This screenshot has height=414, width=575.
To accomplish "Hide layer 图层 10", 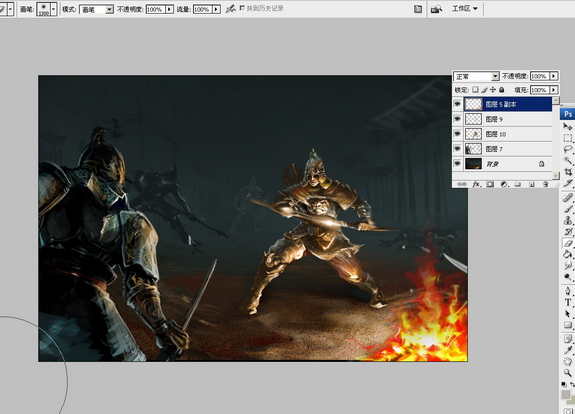I will (x=457, y=134).
